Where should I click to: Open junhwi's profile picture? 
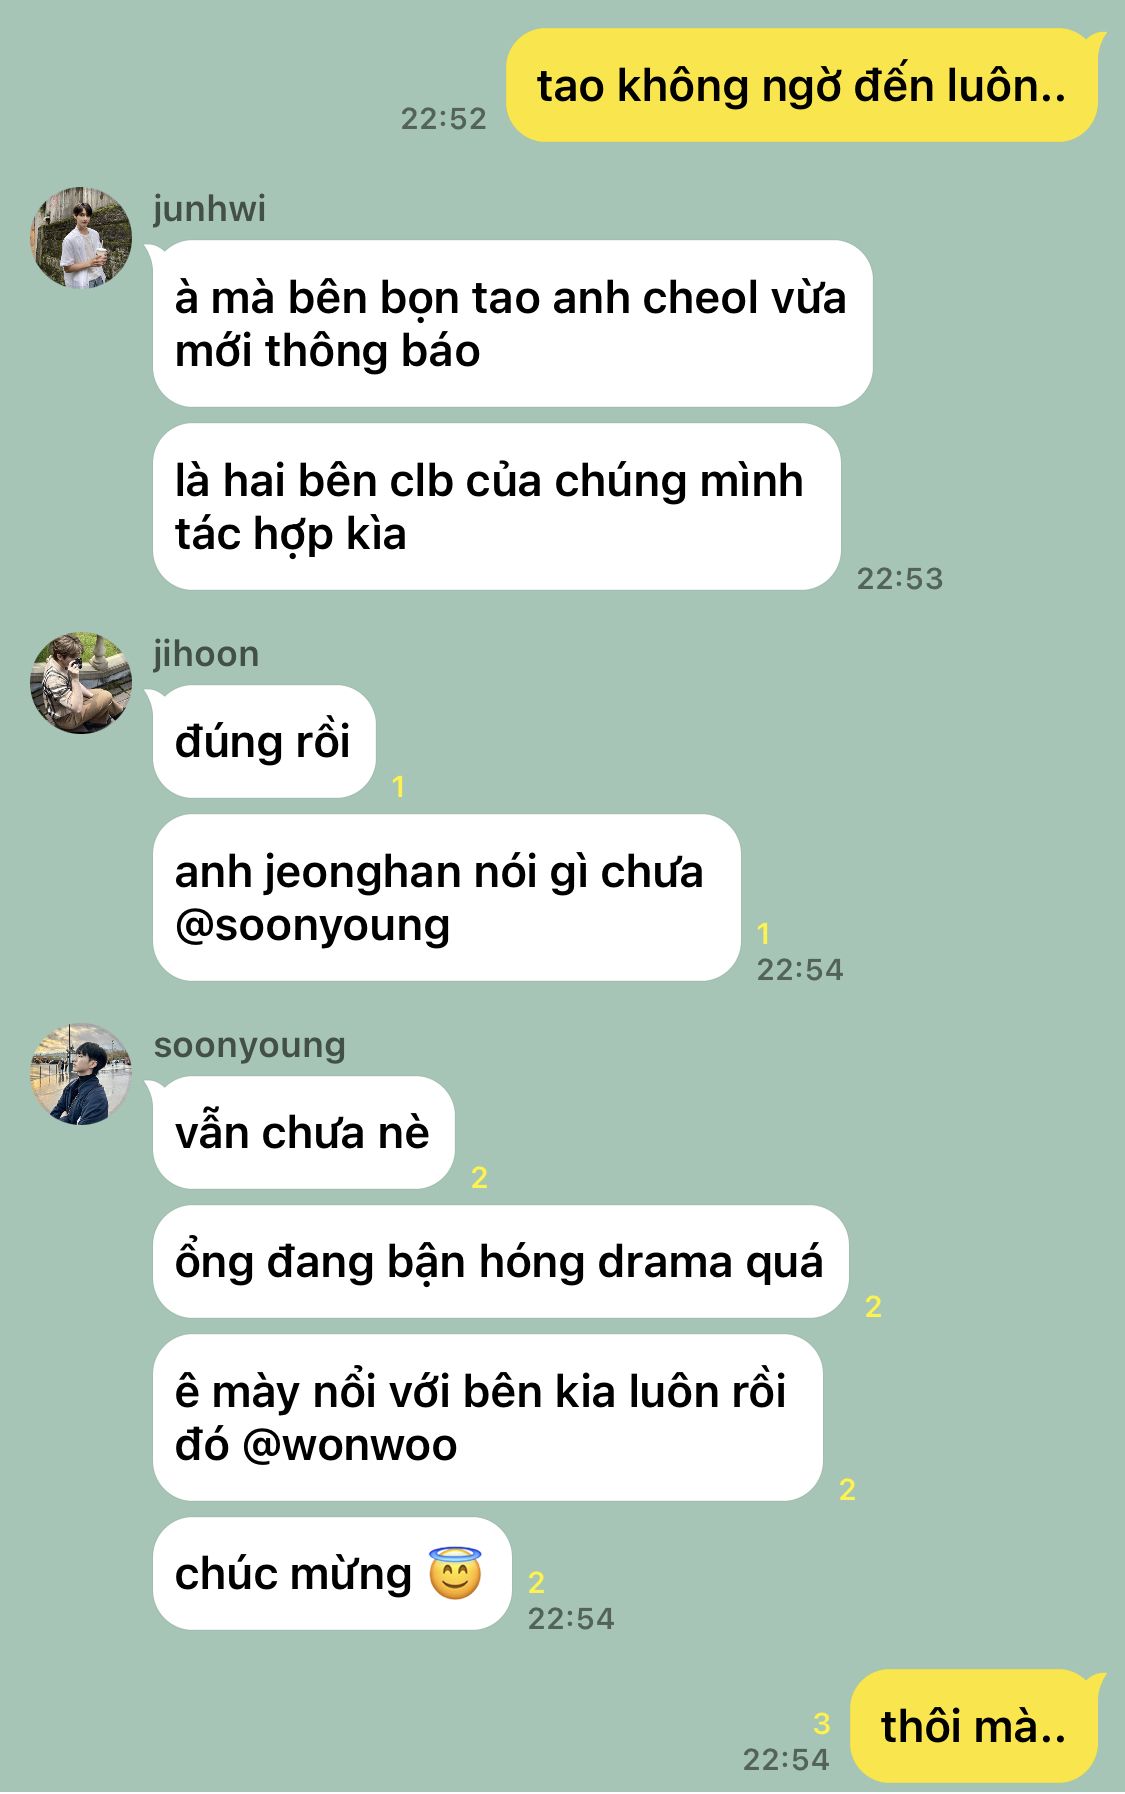81,238
